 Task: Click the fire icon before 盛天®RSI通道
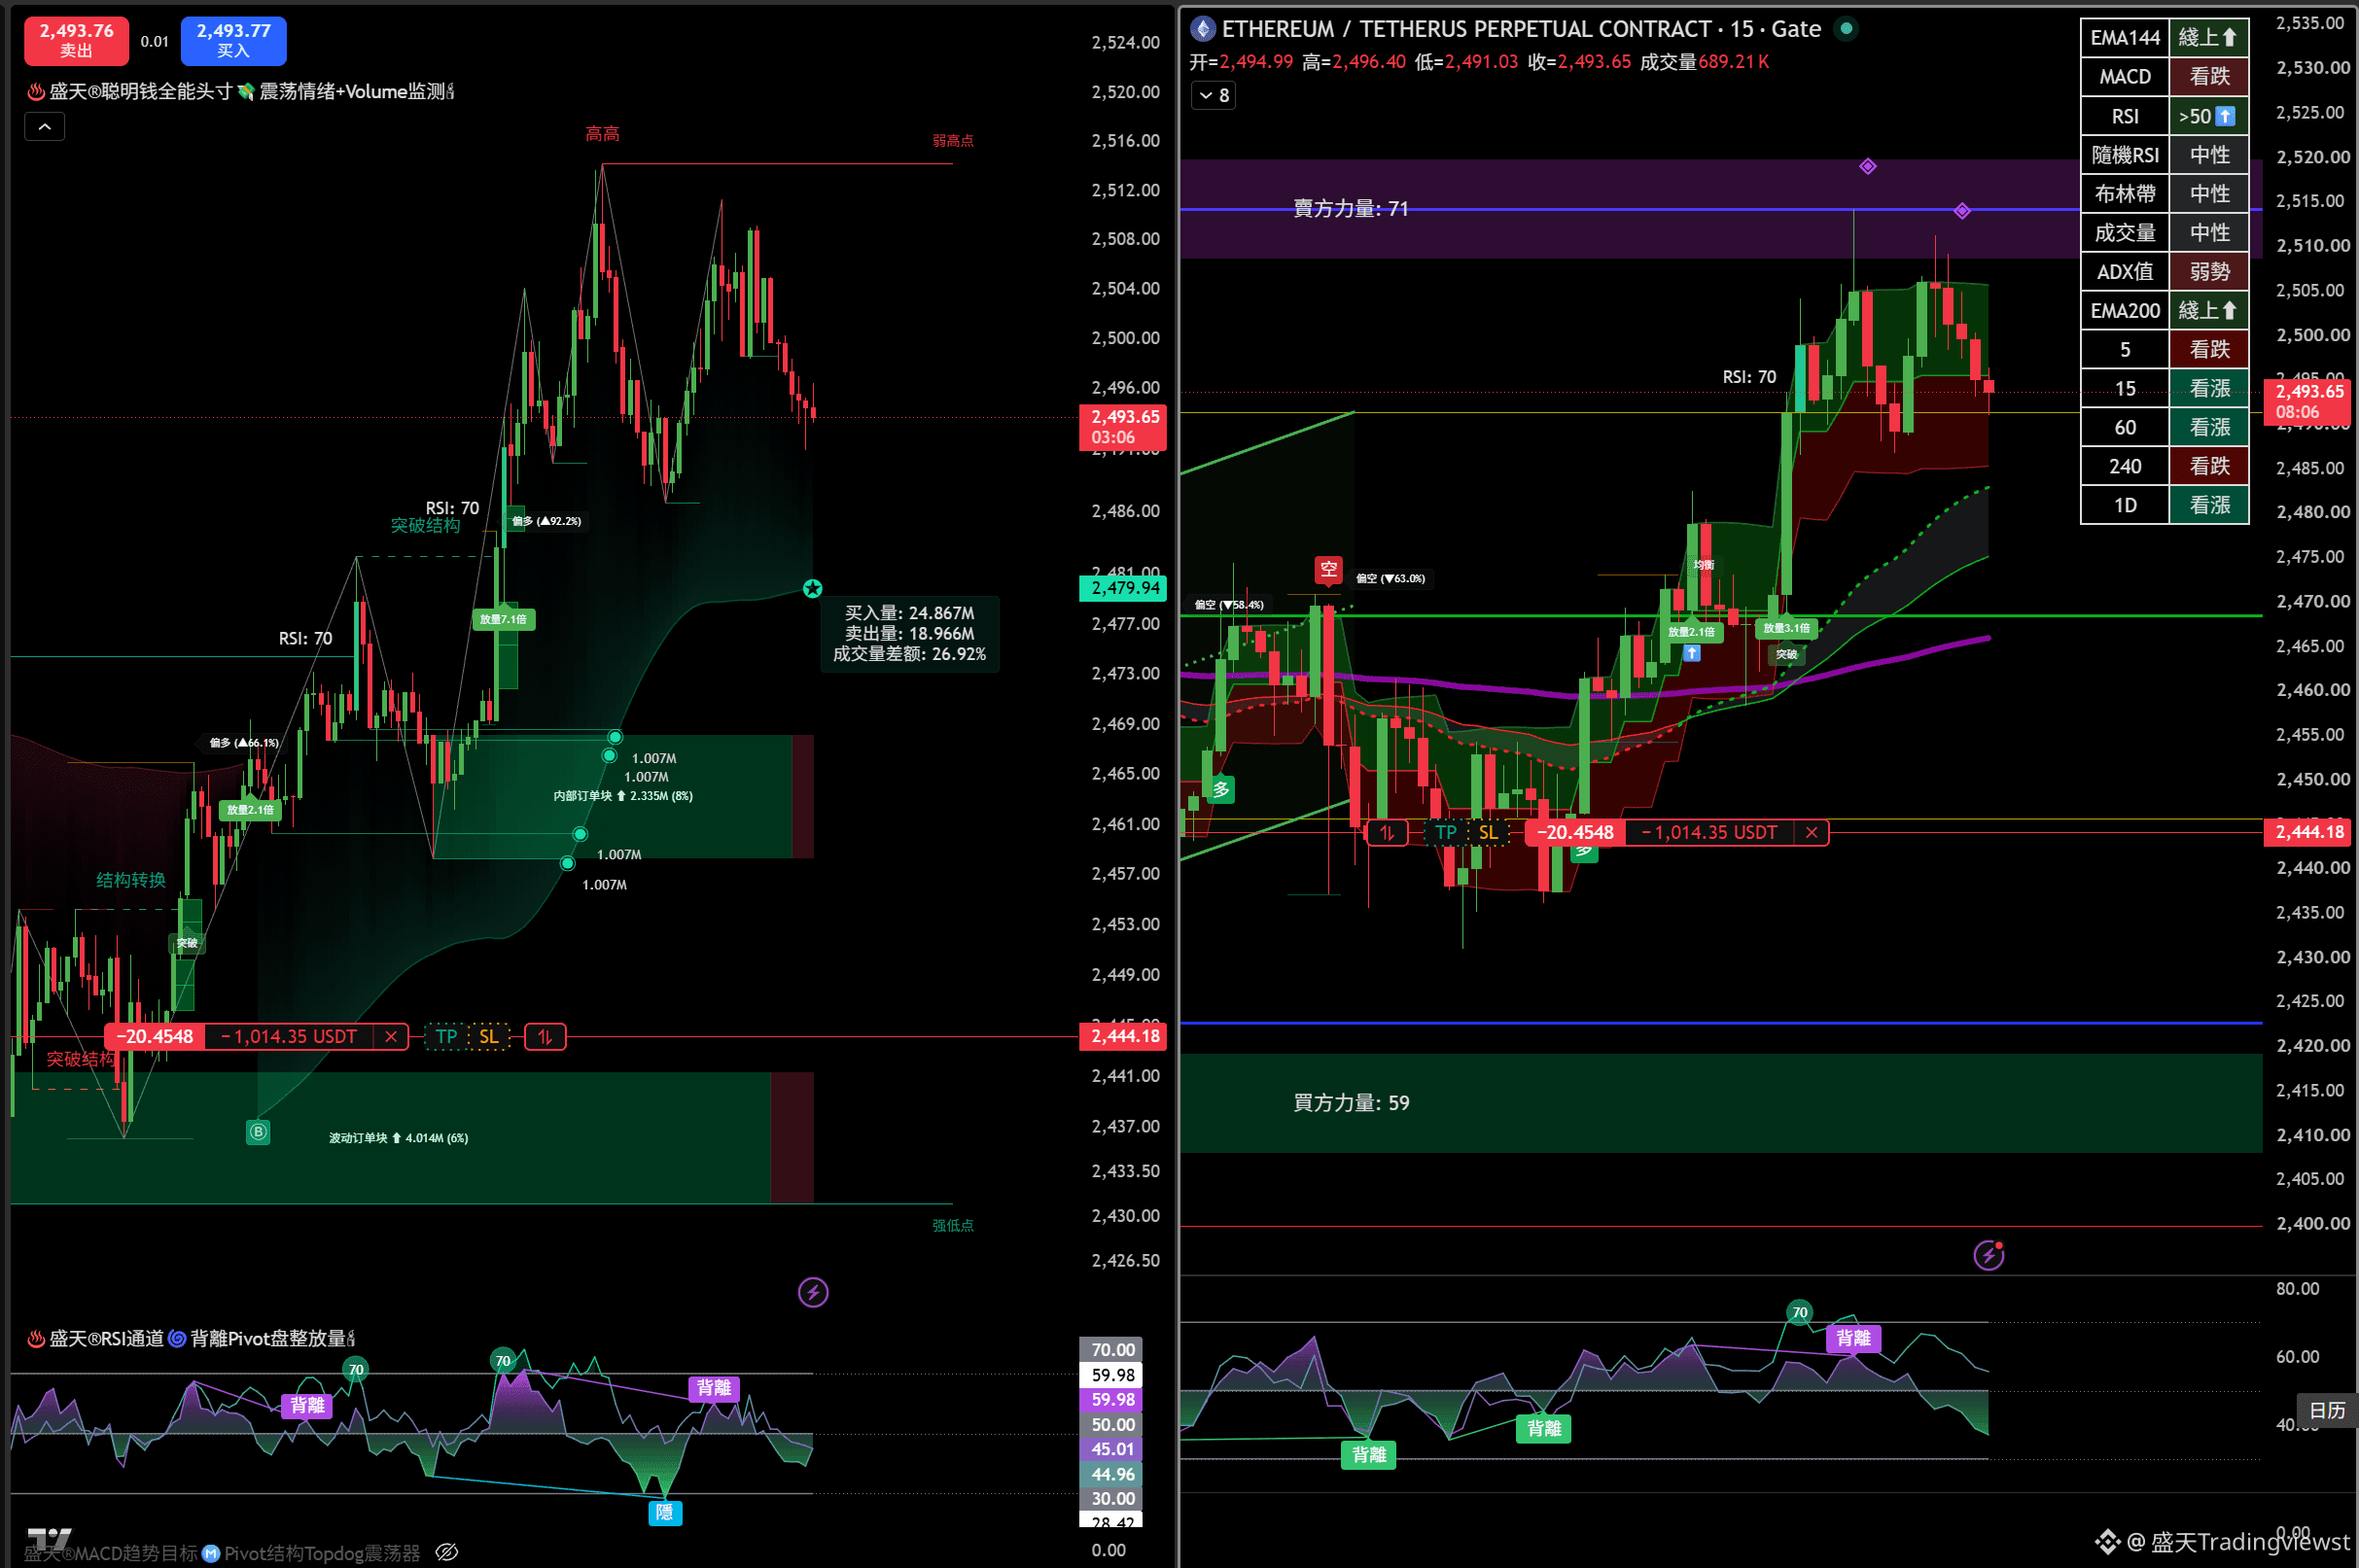point(36,1338)
